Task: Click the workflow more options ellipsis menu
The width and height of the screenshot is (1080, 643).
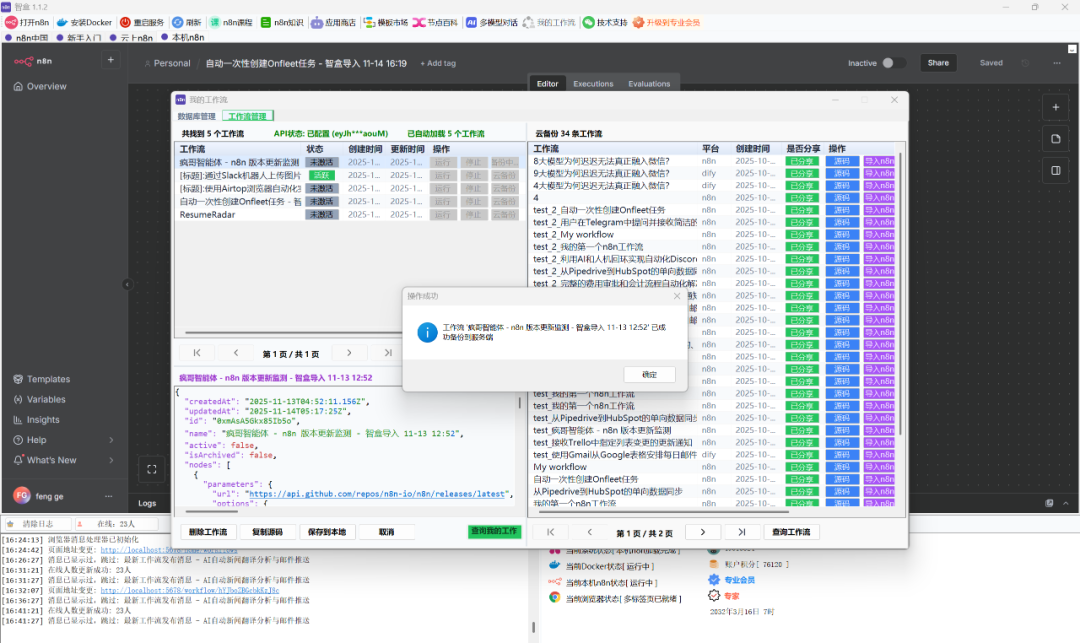Action: tap(1057, 63)
